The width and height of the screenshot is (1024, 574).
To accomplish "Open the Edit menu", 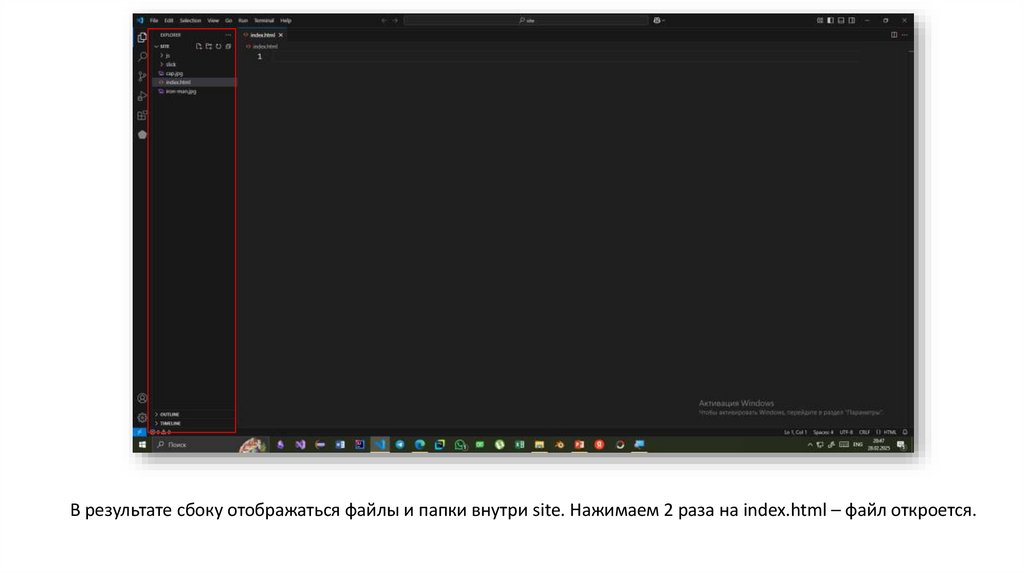I will pos(168,20).
